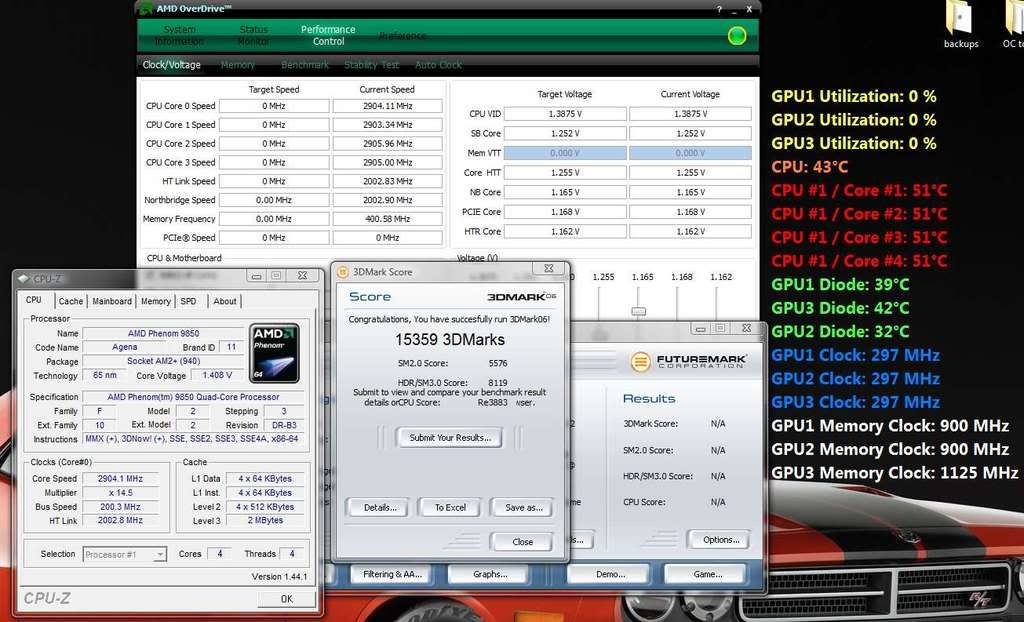Click CPU-Z Core Voltage value 1.408 V
Image resolution: width=1024 pixels, height=622 pixels.
217,376
